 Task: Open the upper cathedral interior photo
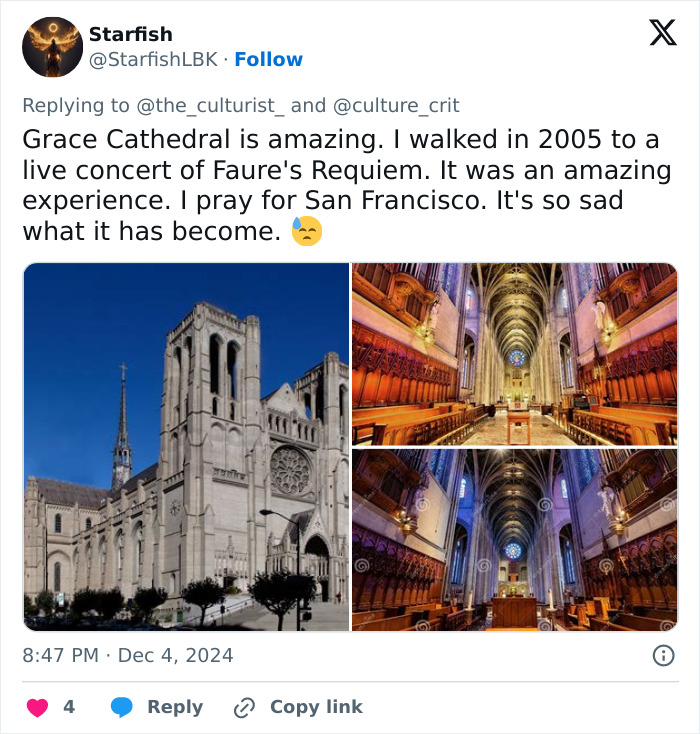click(x=514, y=354)
